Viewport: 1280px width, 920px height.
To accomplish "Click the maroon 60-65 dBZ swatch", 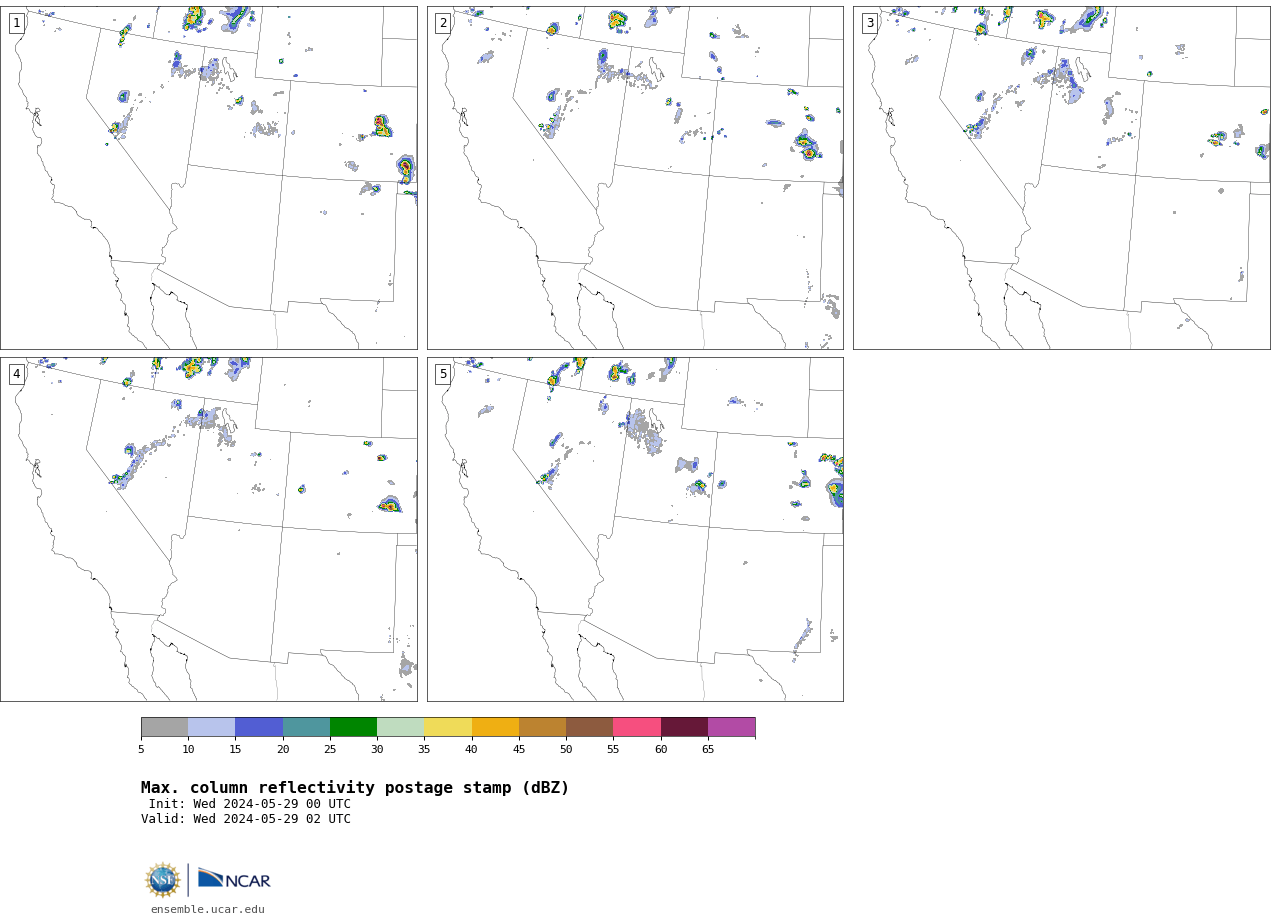I will pyautogui.click(x=684, y=727).
